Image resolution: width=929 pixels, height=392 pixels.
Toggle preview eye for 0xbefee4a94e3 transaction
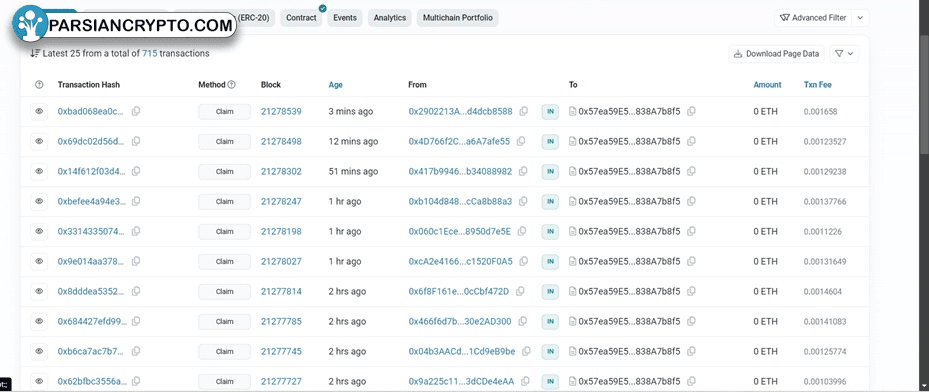[x=39, y=201]
